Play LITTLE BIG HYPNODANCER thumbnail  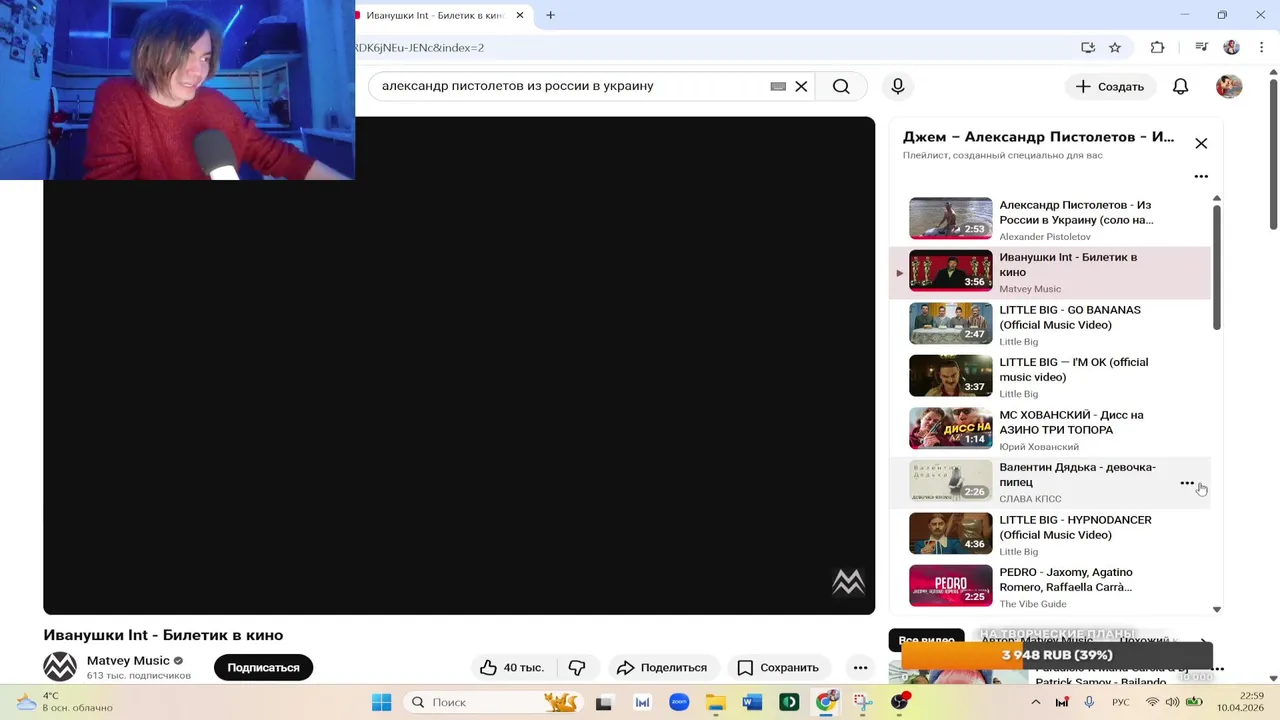pyautogui.click(x=950, y=533)
